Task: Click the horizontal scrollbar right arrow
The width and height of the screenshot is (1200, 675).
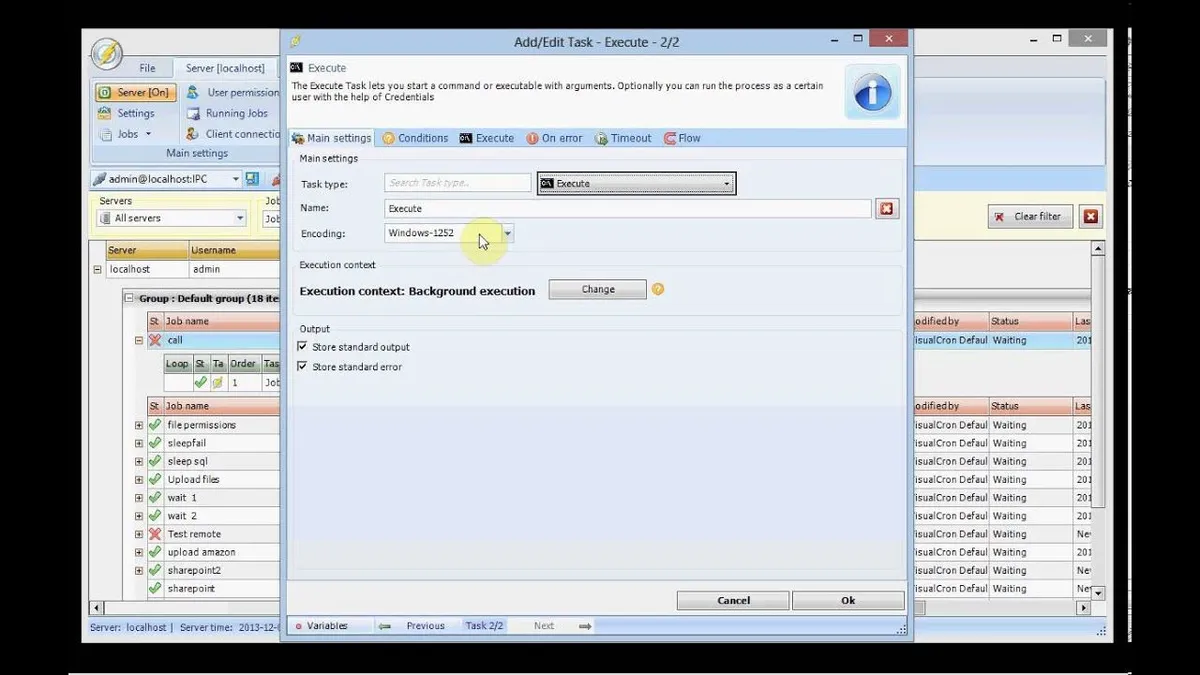Action: point(1083,607)
